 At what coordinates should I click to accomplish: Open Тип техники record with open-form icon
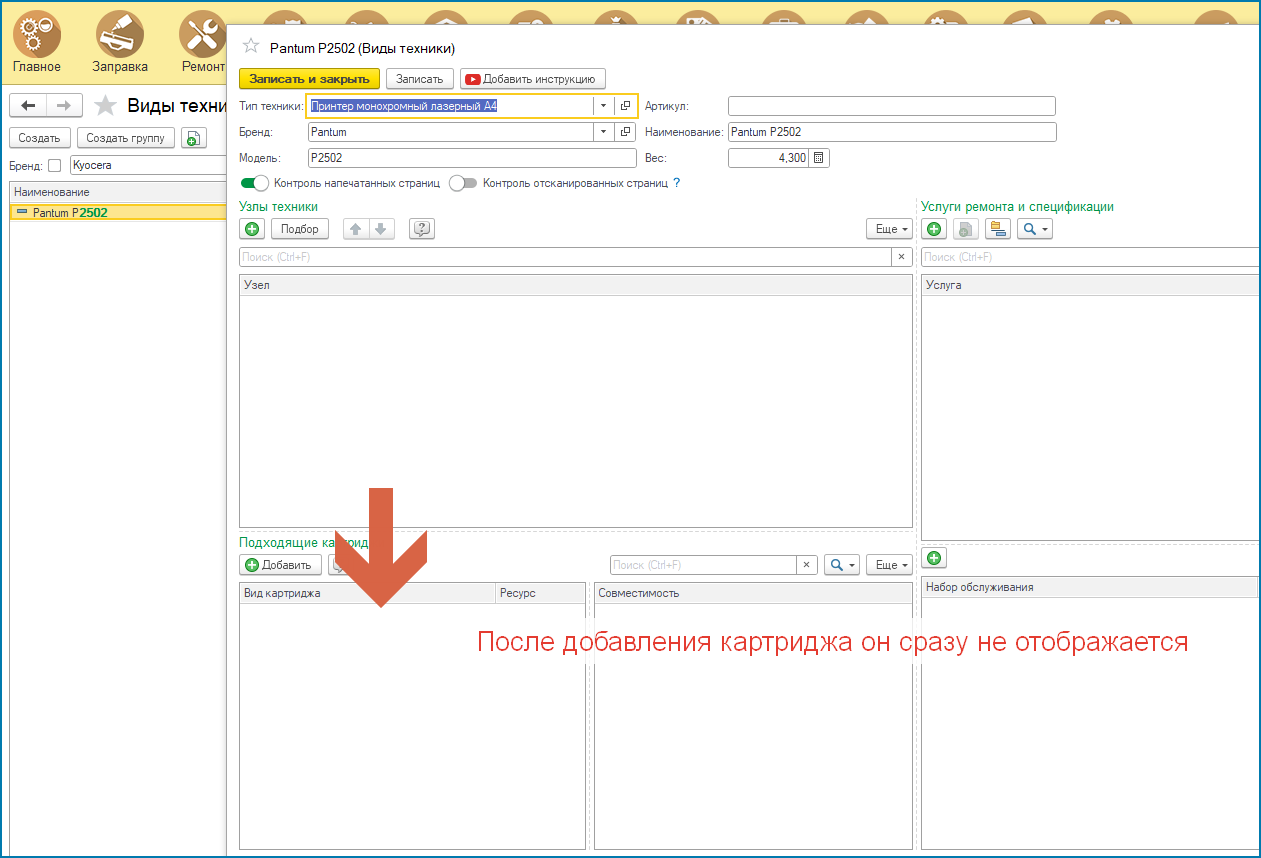point(626,106)
